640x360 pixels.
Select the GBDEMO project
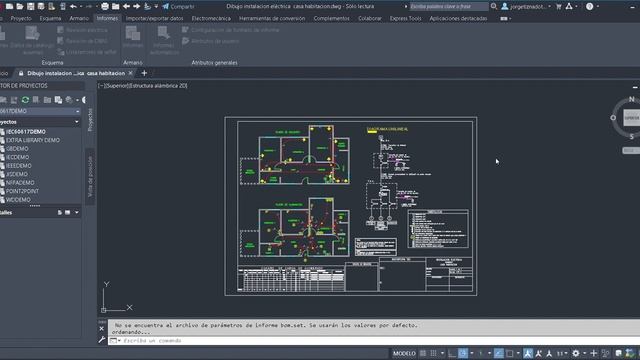[17, 149]
